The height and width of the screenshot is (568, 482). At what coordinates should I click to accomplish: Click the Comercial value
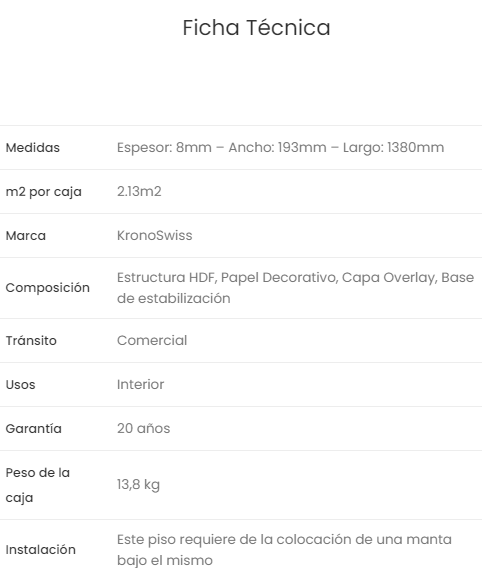click(x=152, y=341)
